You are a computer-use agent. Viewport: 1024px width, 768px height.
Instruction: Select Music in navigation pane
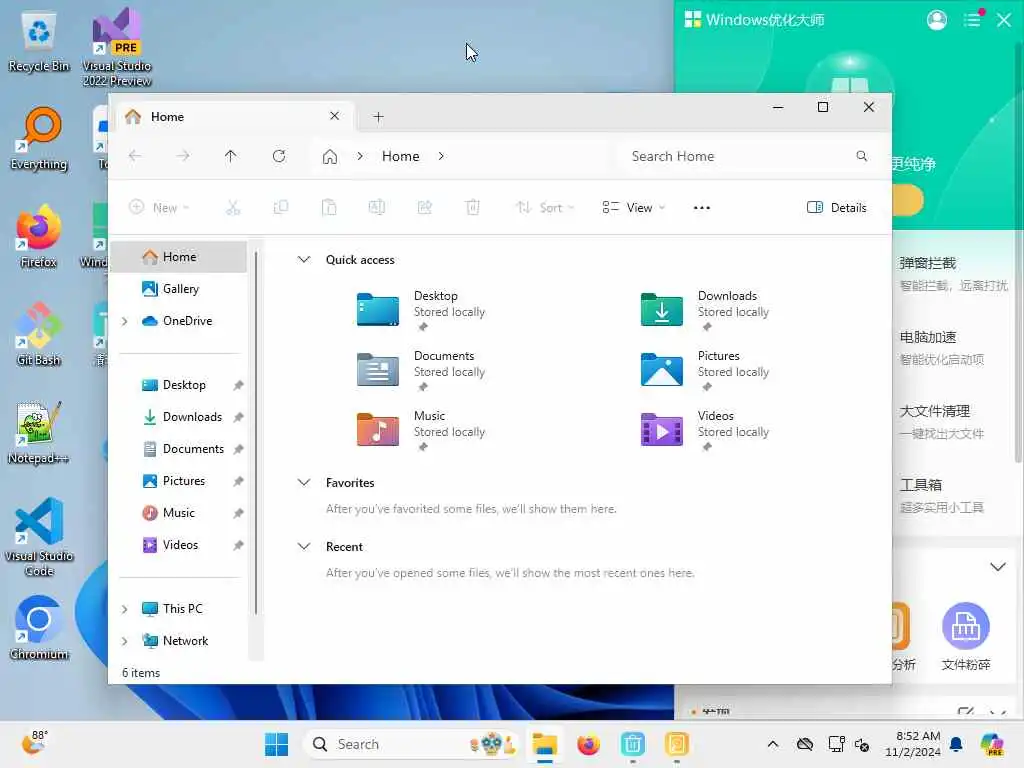[178, 513]
